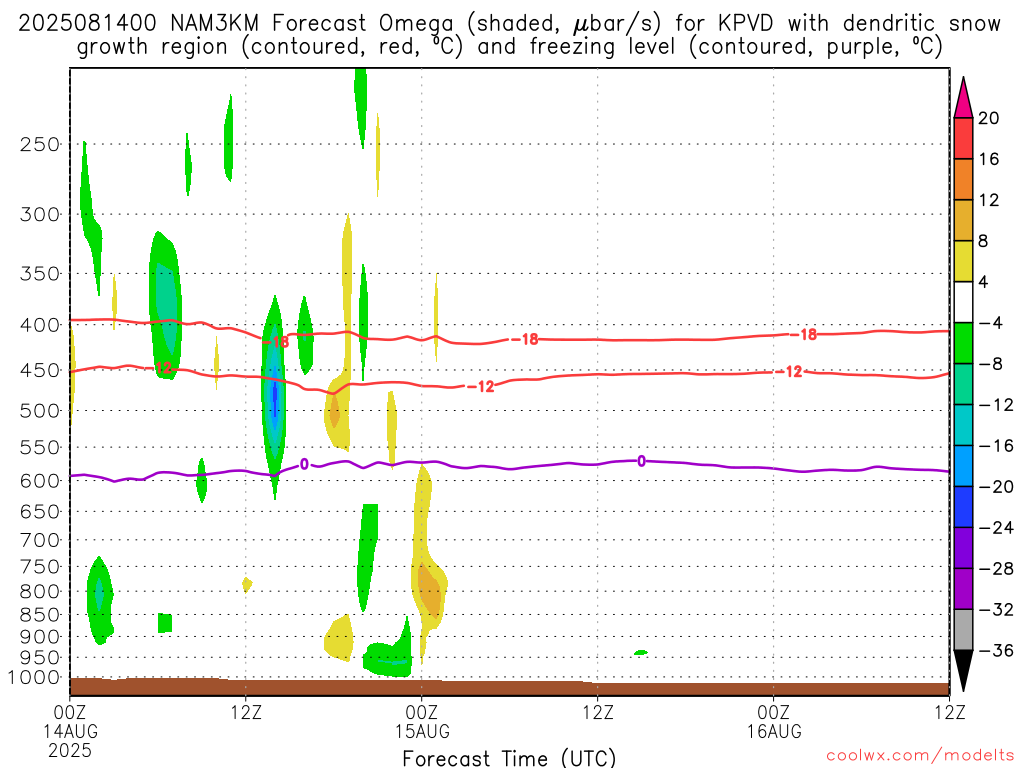Click the 500 pressure level label
Image resolution: width=1024 pixels, height=768 pixels.
click(40, 411)
